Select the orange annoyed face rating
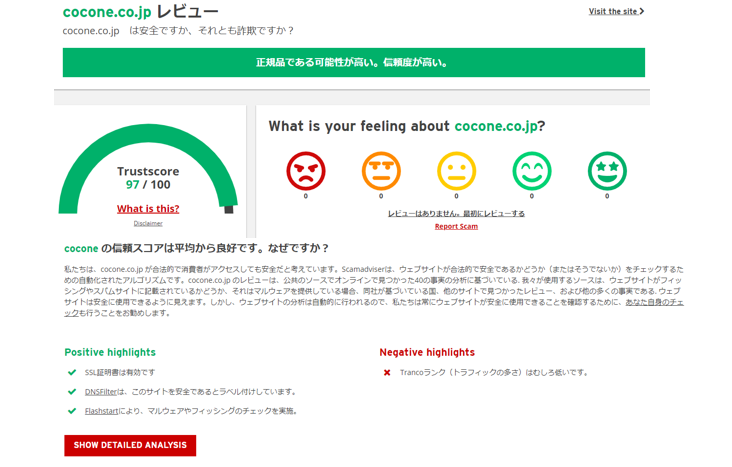The image size is (732, 467). click(381, 171)
